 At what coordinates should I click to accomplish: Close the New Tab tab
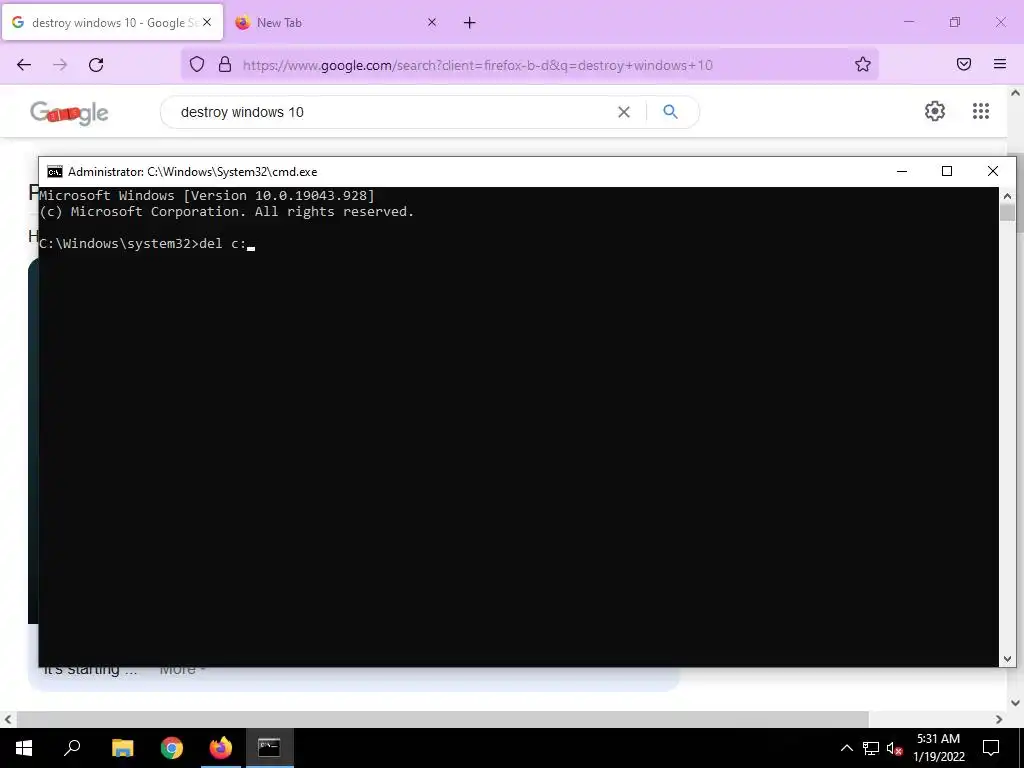pyautogui.click(x=432, y=22)
